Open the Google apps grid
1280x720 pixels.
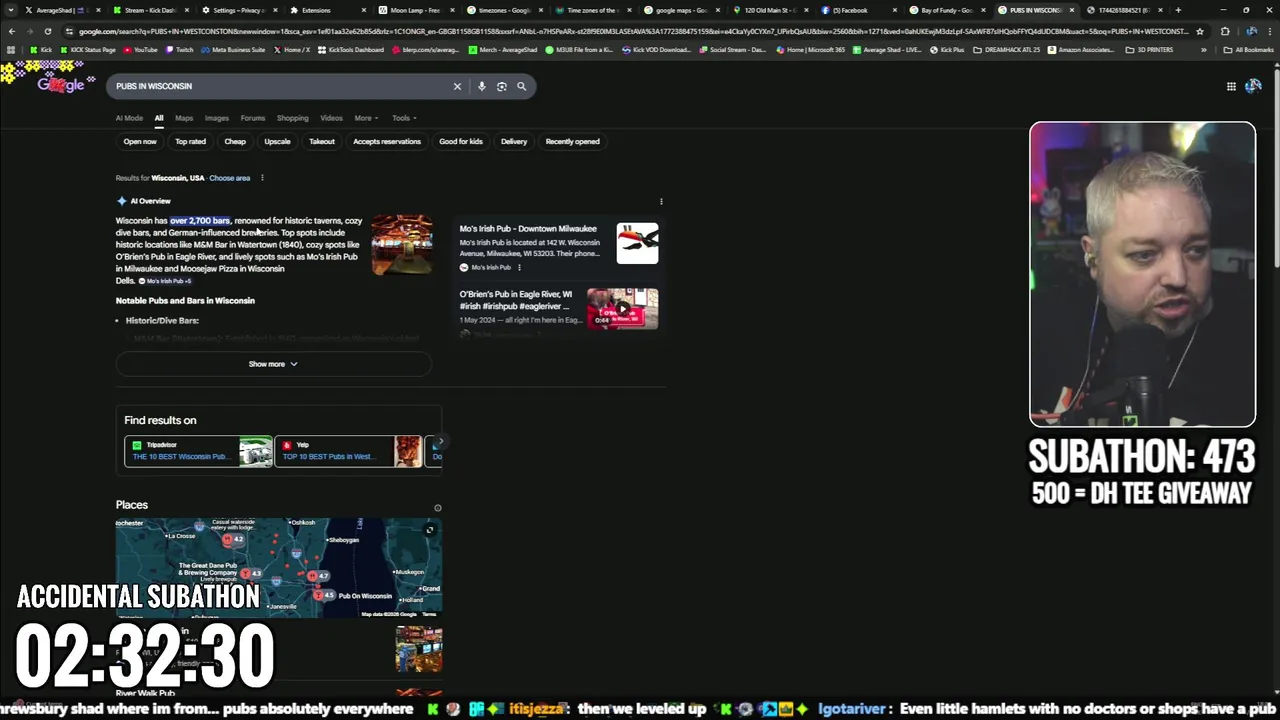coord(1231,86)
